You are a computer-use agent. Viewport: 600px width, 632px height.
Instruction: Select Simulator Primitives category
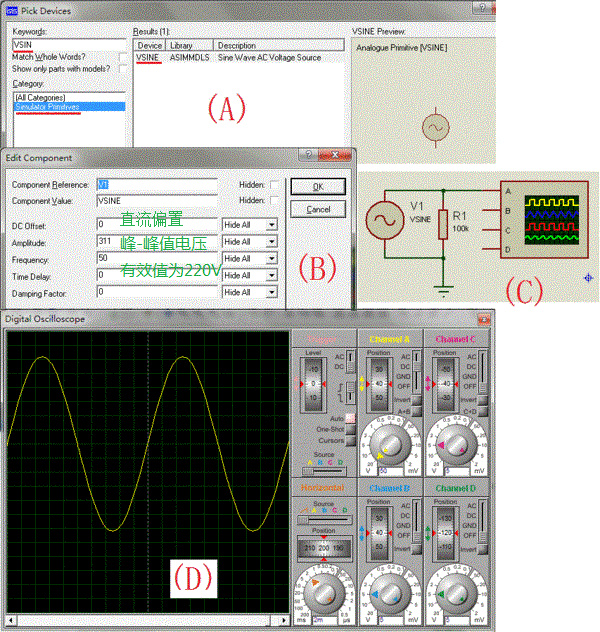click(x=69, y=107)
